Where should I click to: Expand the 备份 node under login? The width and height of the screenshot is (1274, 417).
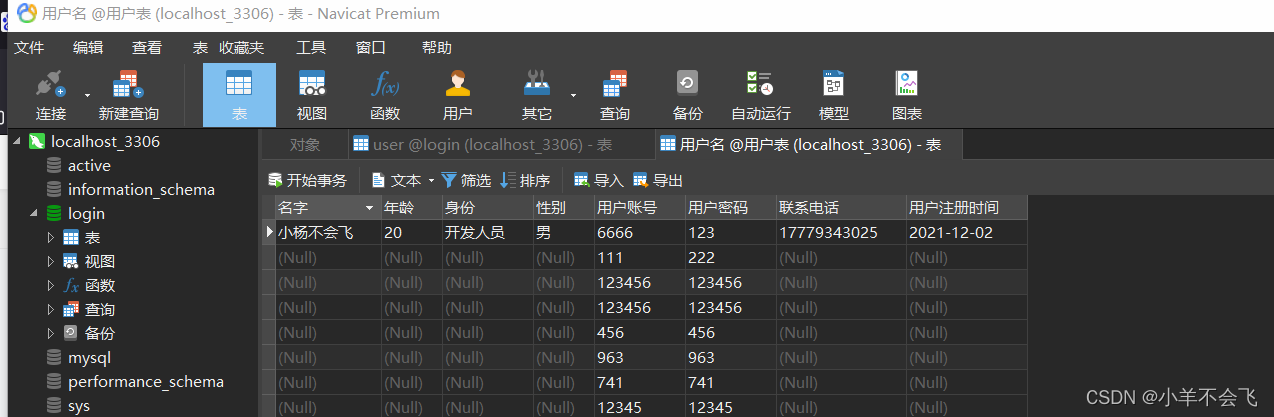pos(51,333)
